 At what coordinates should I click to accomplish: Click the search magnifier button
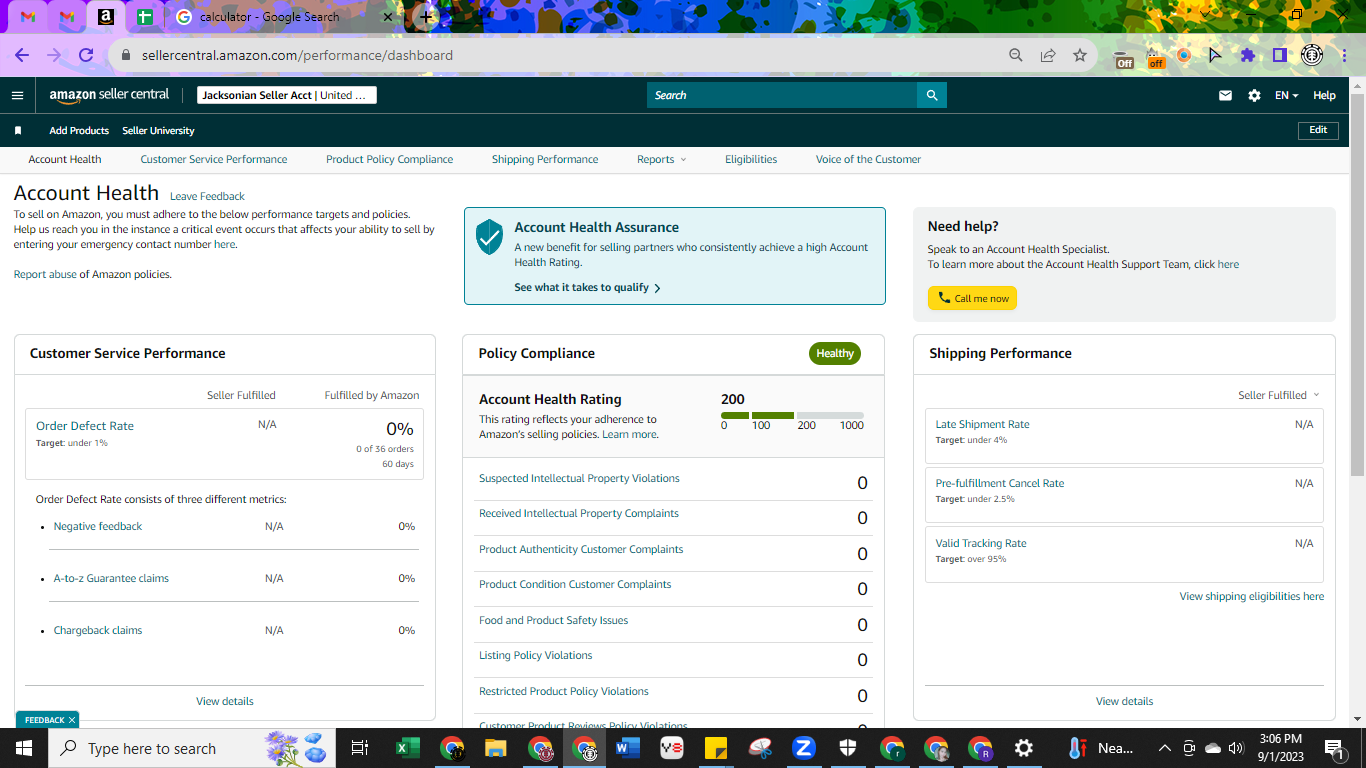coord(932,95)
